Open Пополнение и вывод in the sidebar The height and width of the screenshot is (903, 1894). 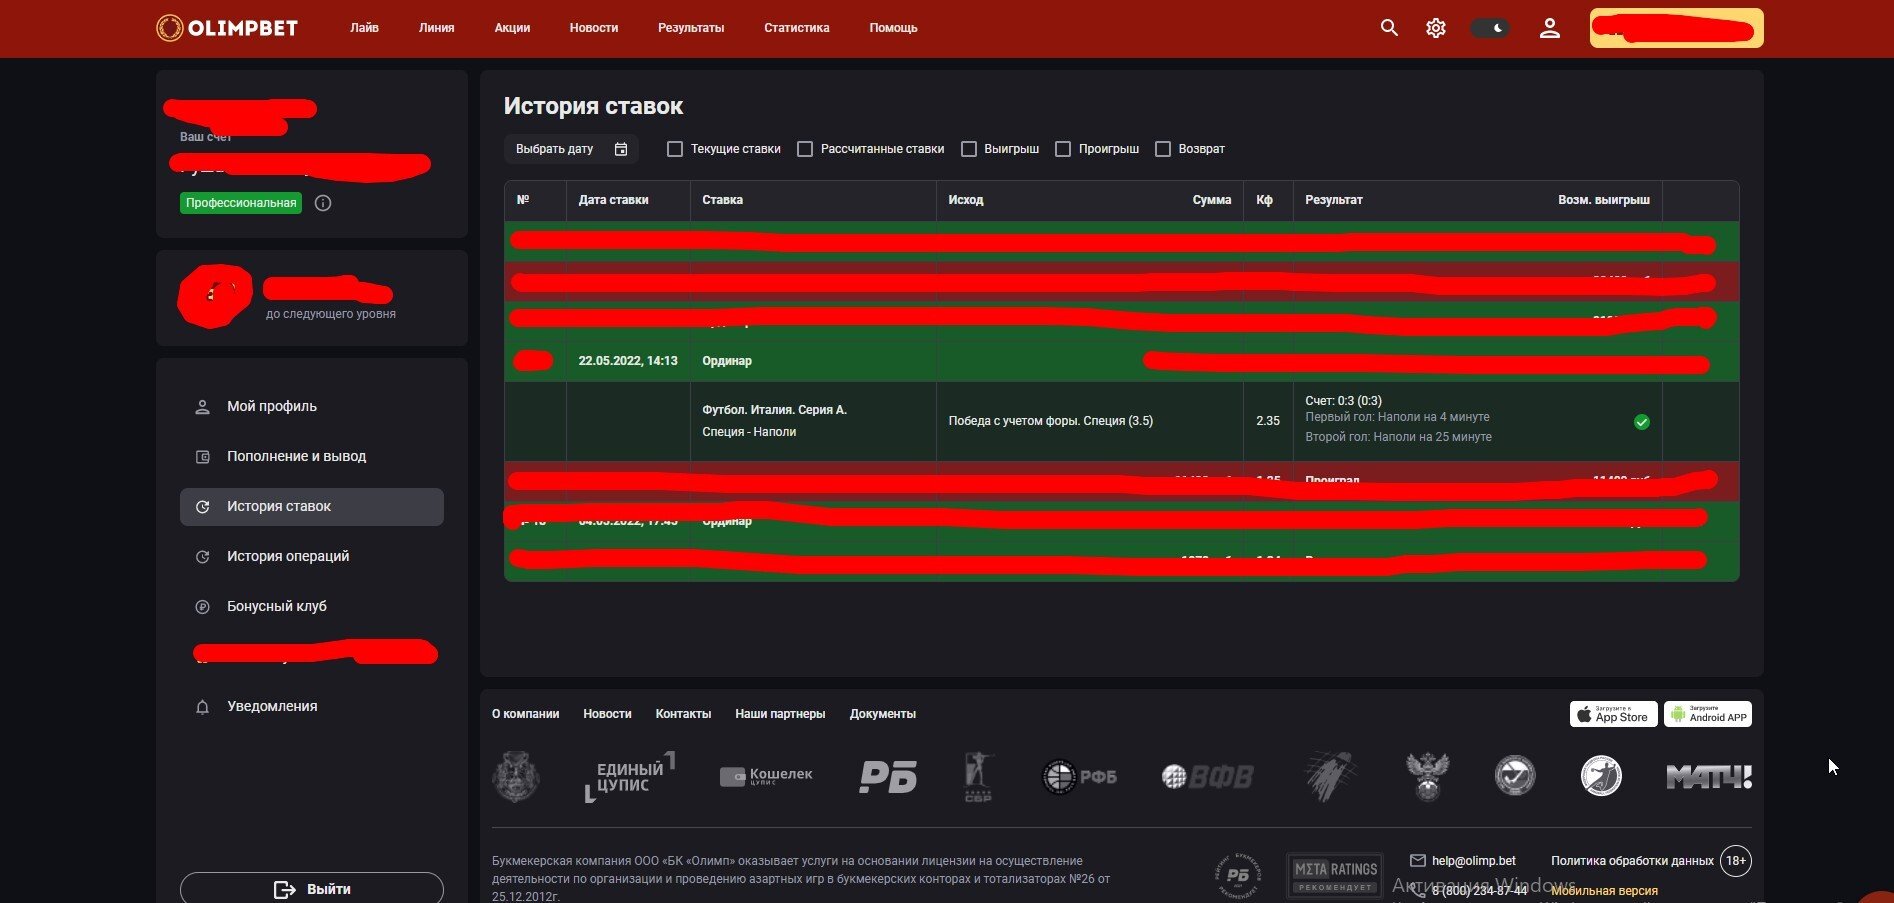click(x=296, y=456)
